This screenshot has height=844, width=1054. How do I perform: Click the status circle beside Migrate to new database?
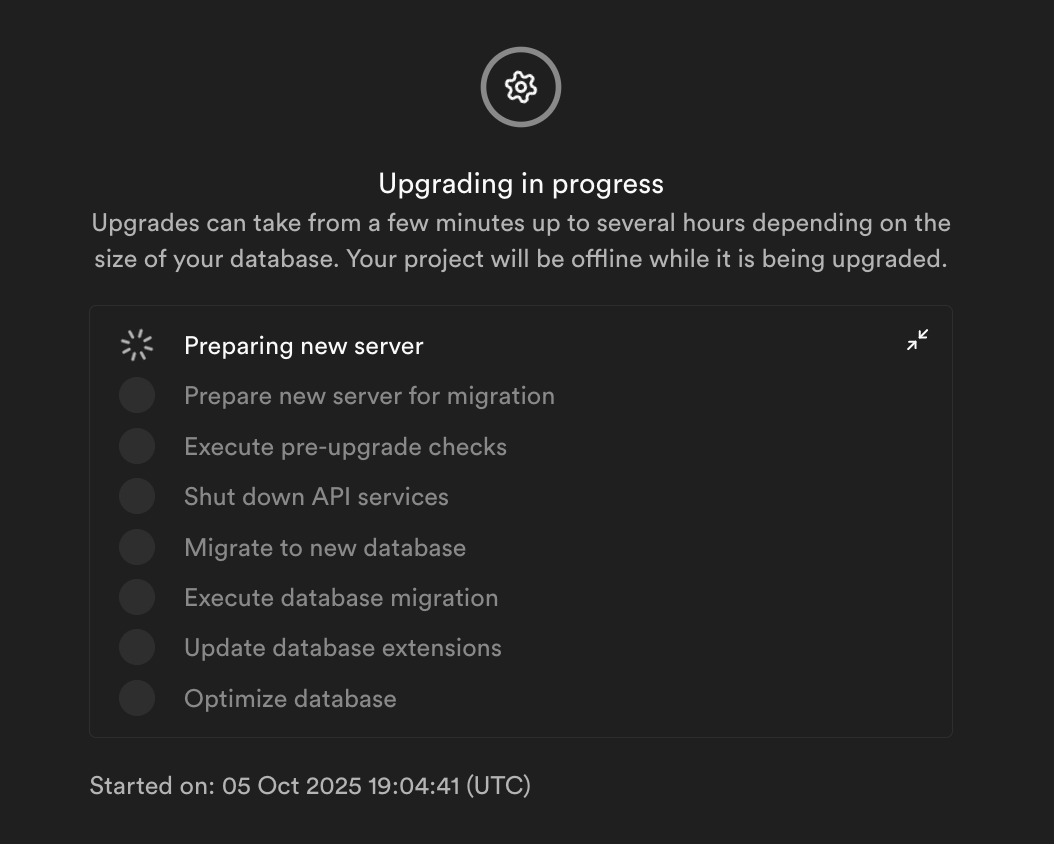point(137,547)
